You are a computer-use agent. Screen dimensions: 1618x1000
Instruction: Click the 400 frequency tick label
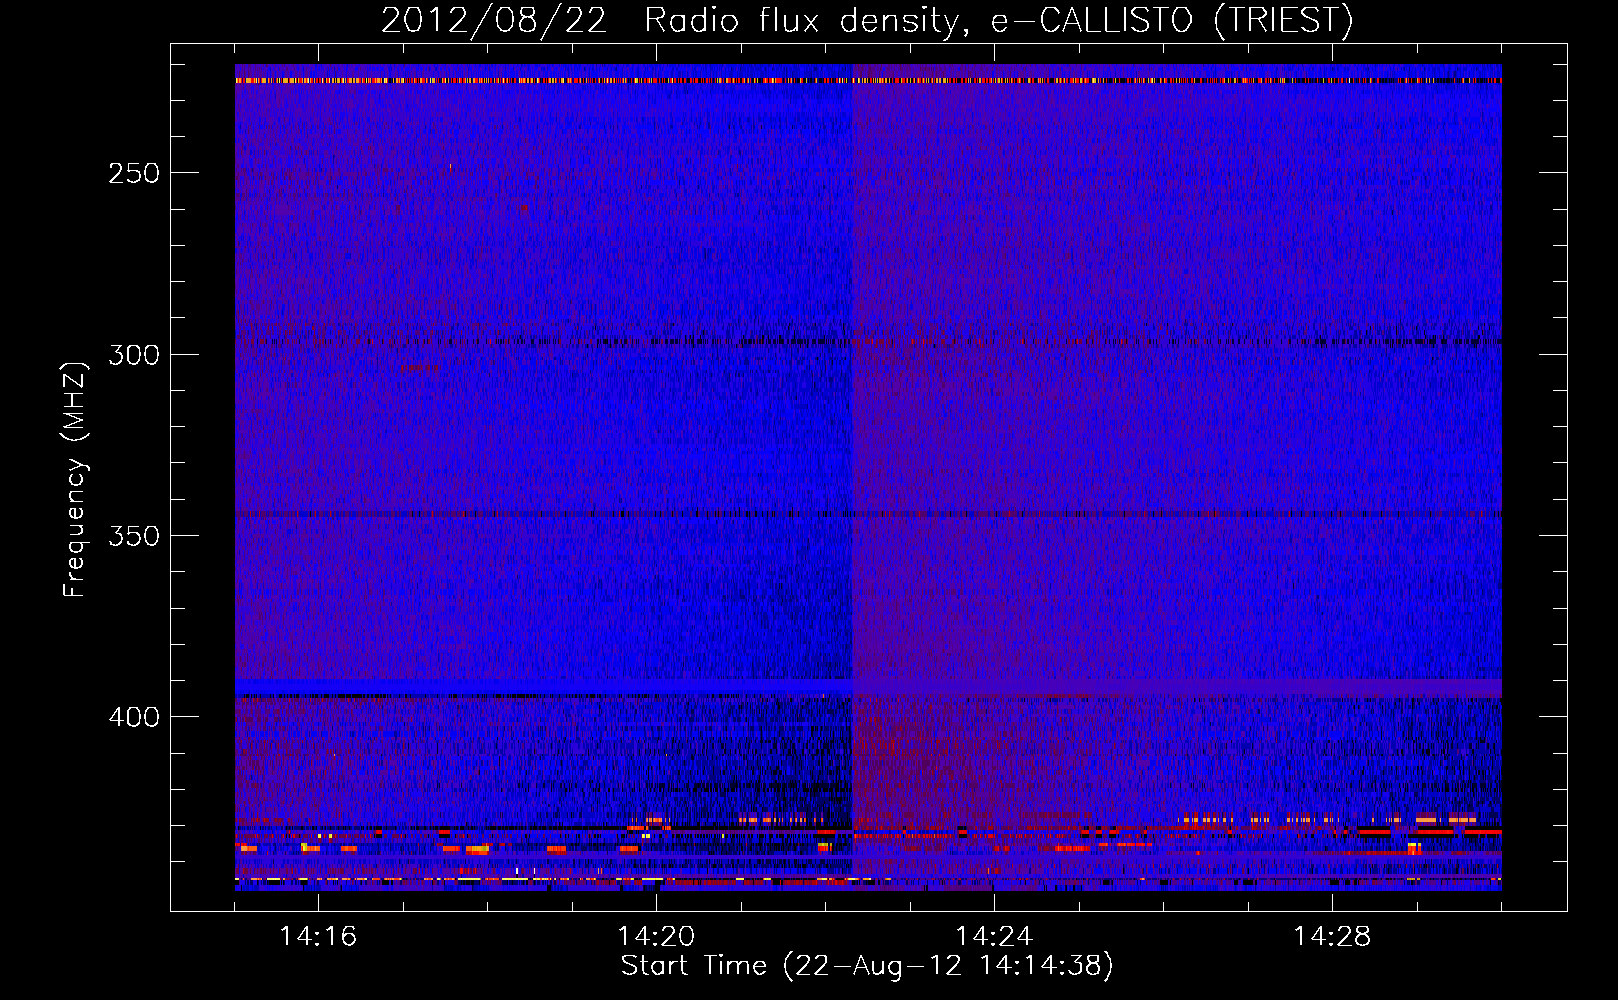point(134,717)
